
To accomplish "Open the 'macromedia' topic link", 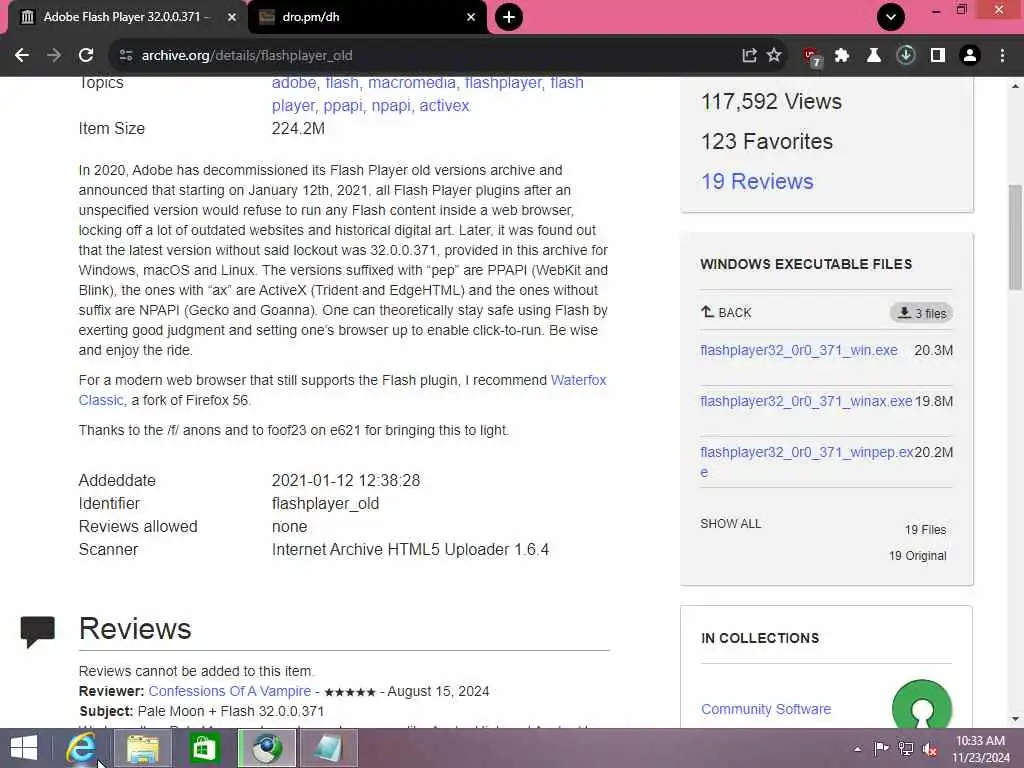I will click(x=412, y=83).
